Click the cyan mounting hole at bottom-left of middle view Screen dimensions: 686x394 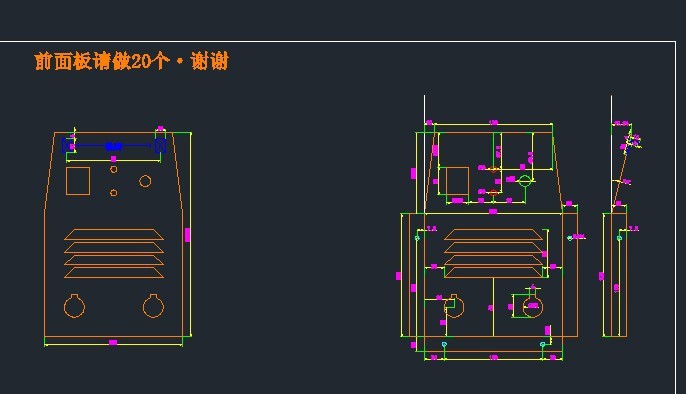444,345
